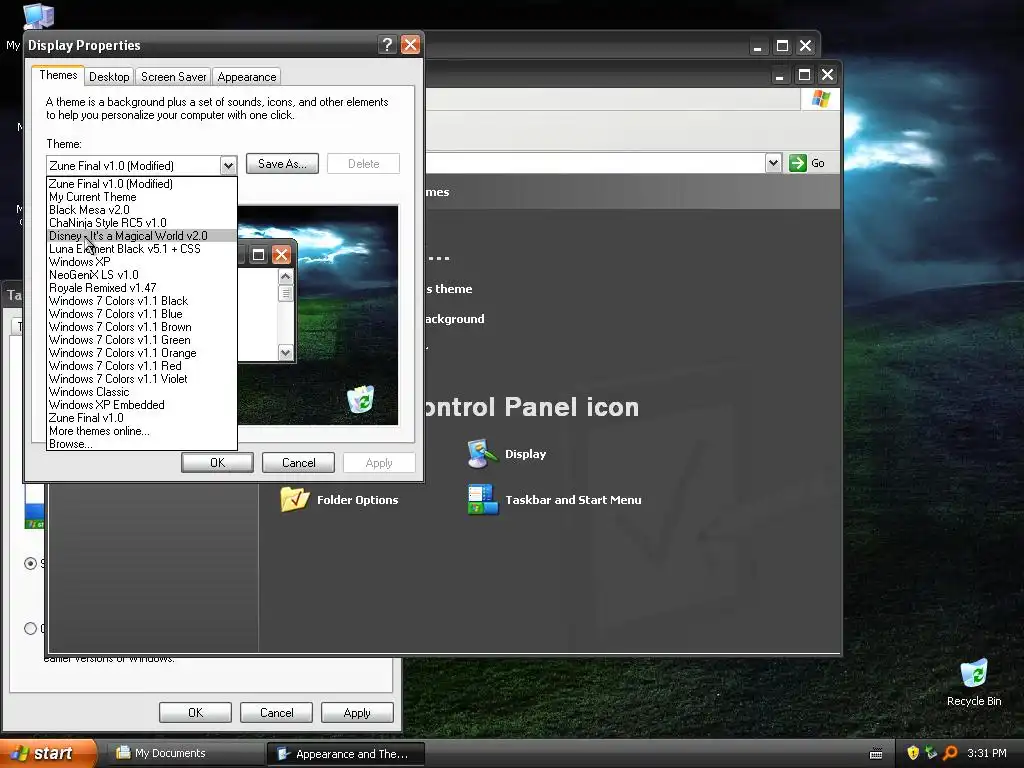Click Save As... button
Viewport: 1024px width, 768px height.
282,164
